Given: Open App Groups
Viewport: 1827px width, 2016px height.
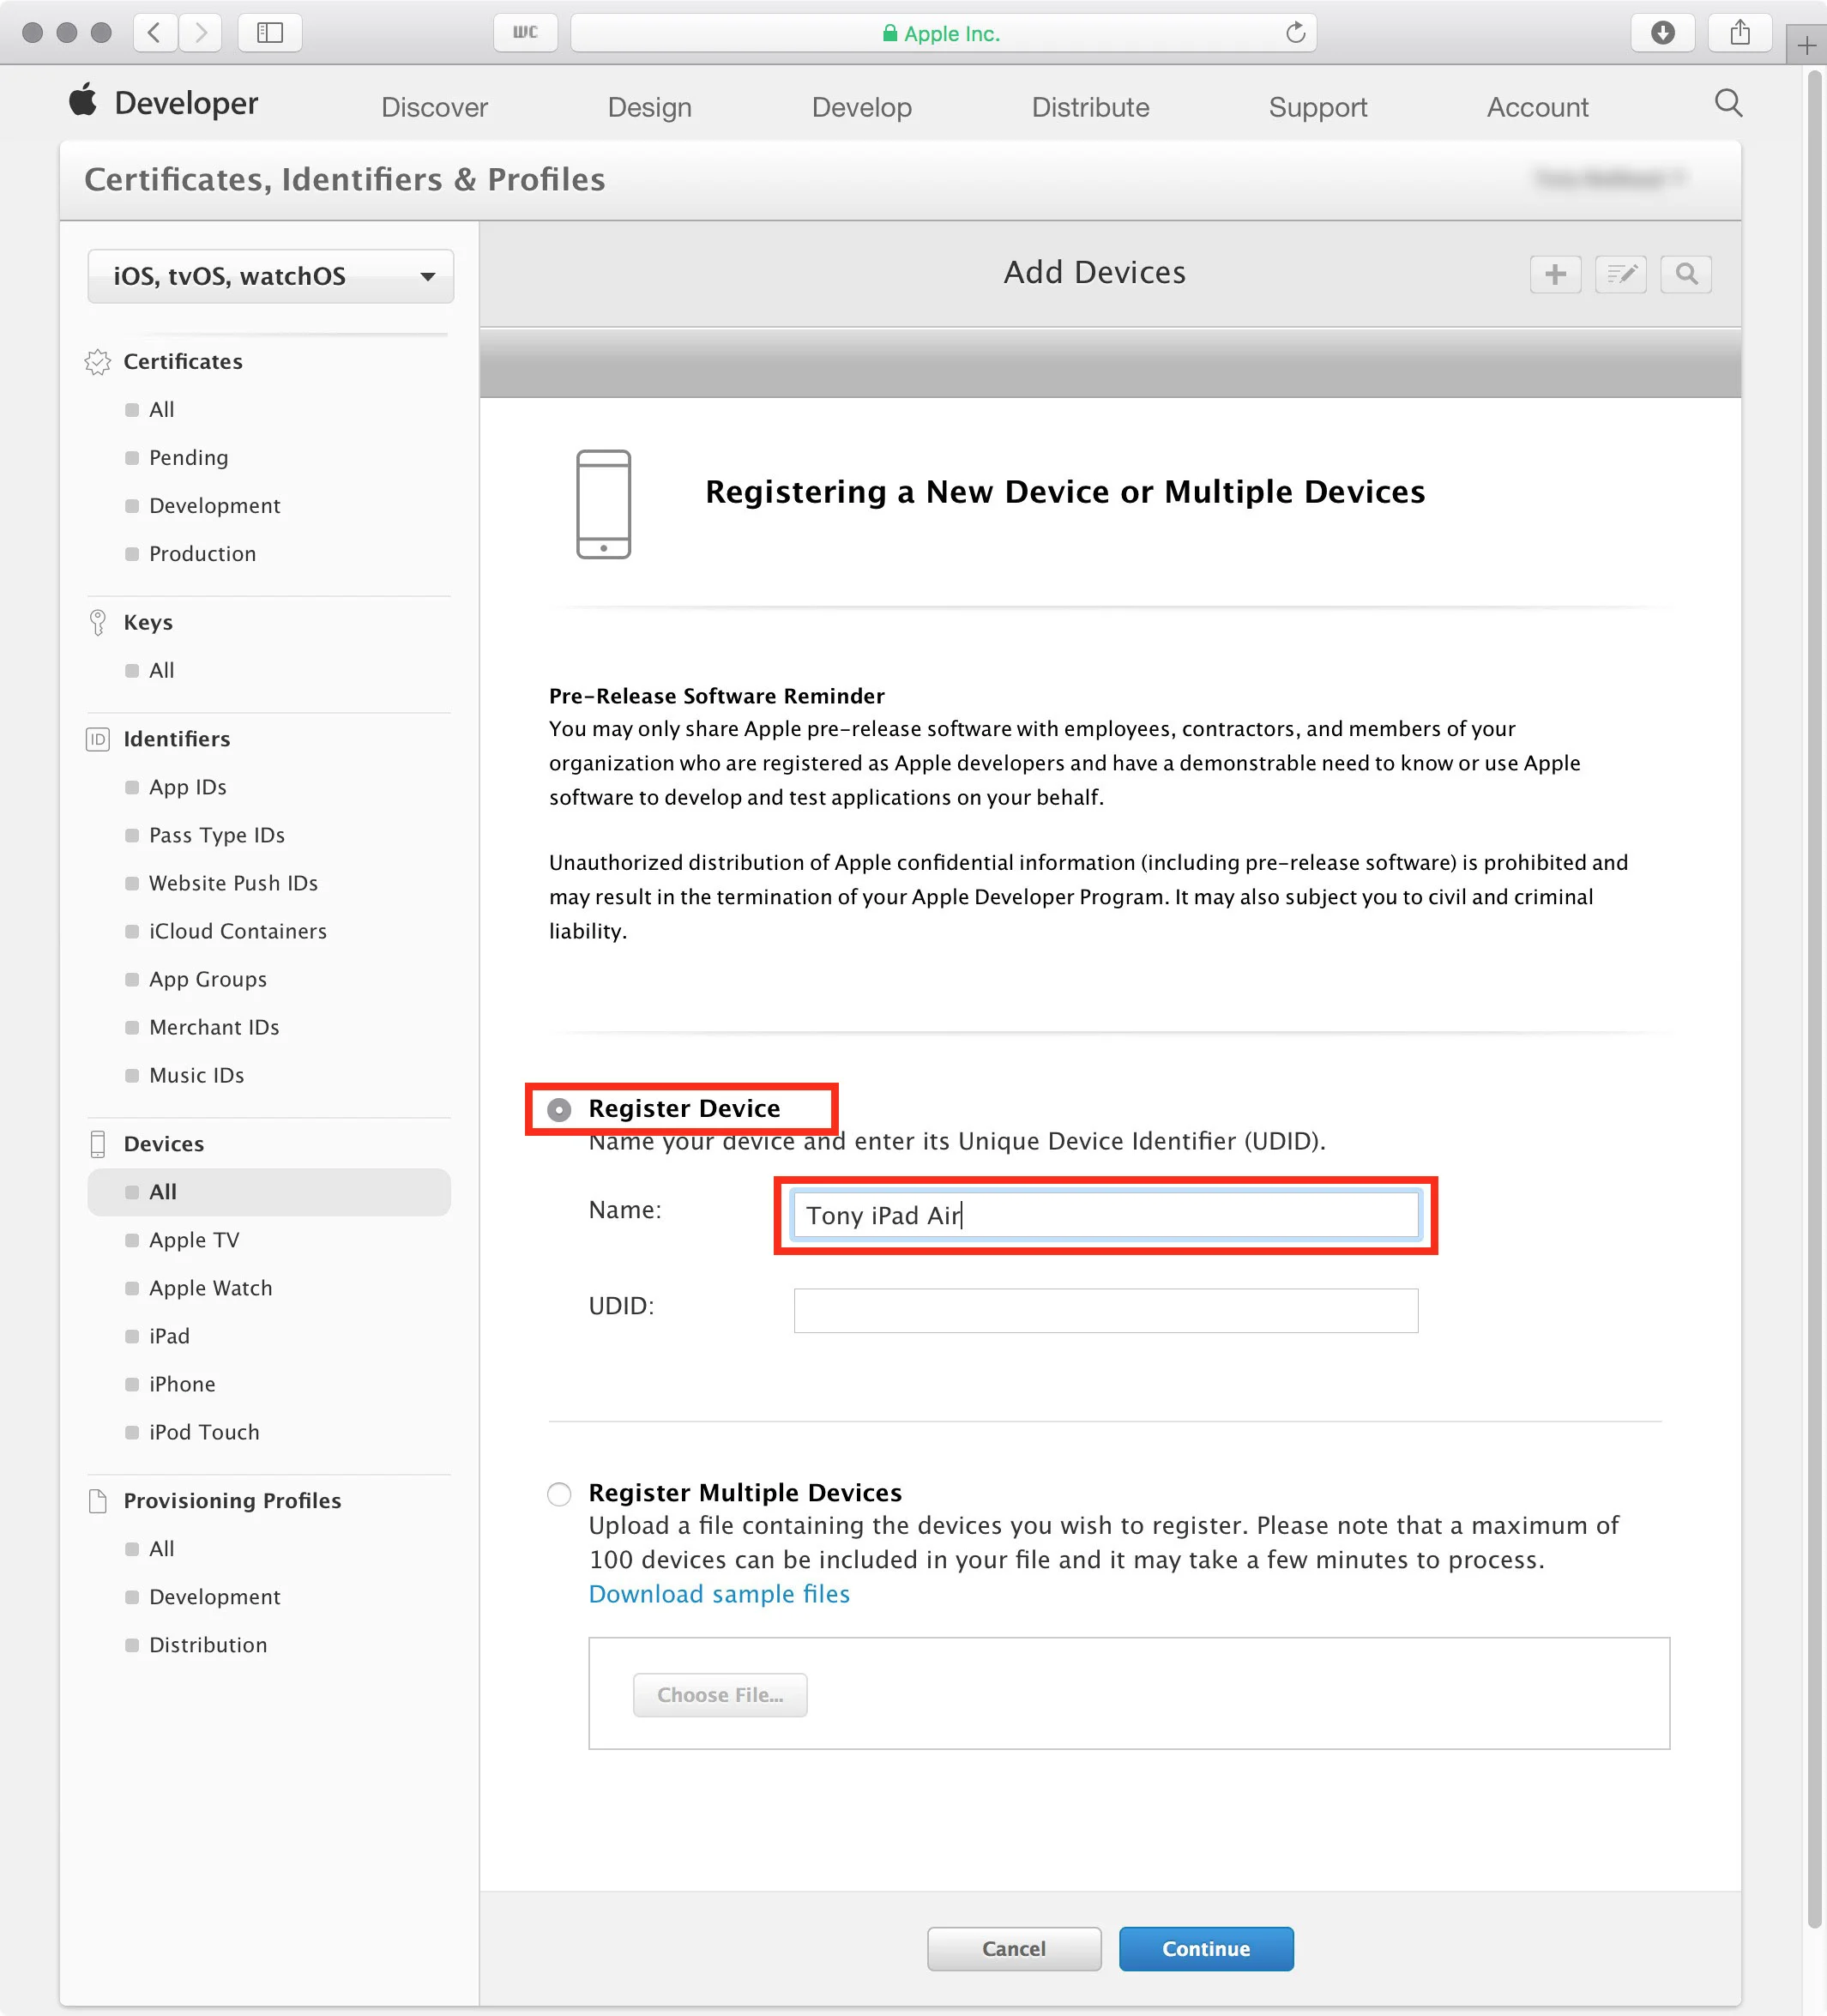Looking at the screenshot, I should click(x=207, y=980).
